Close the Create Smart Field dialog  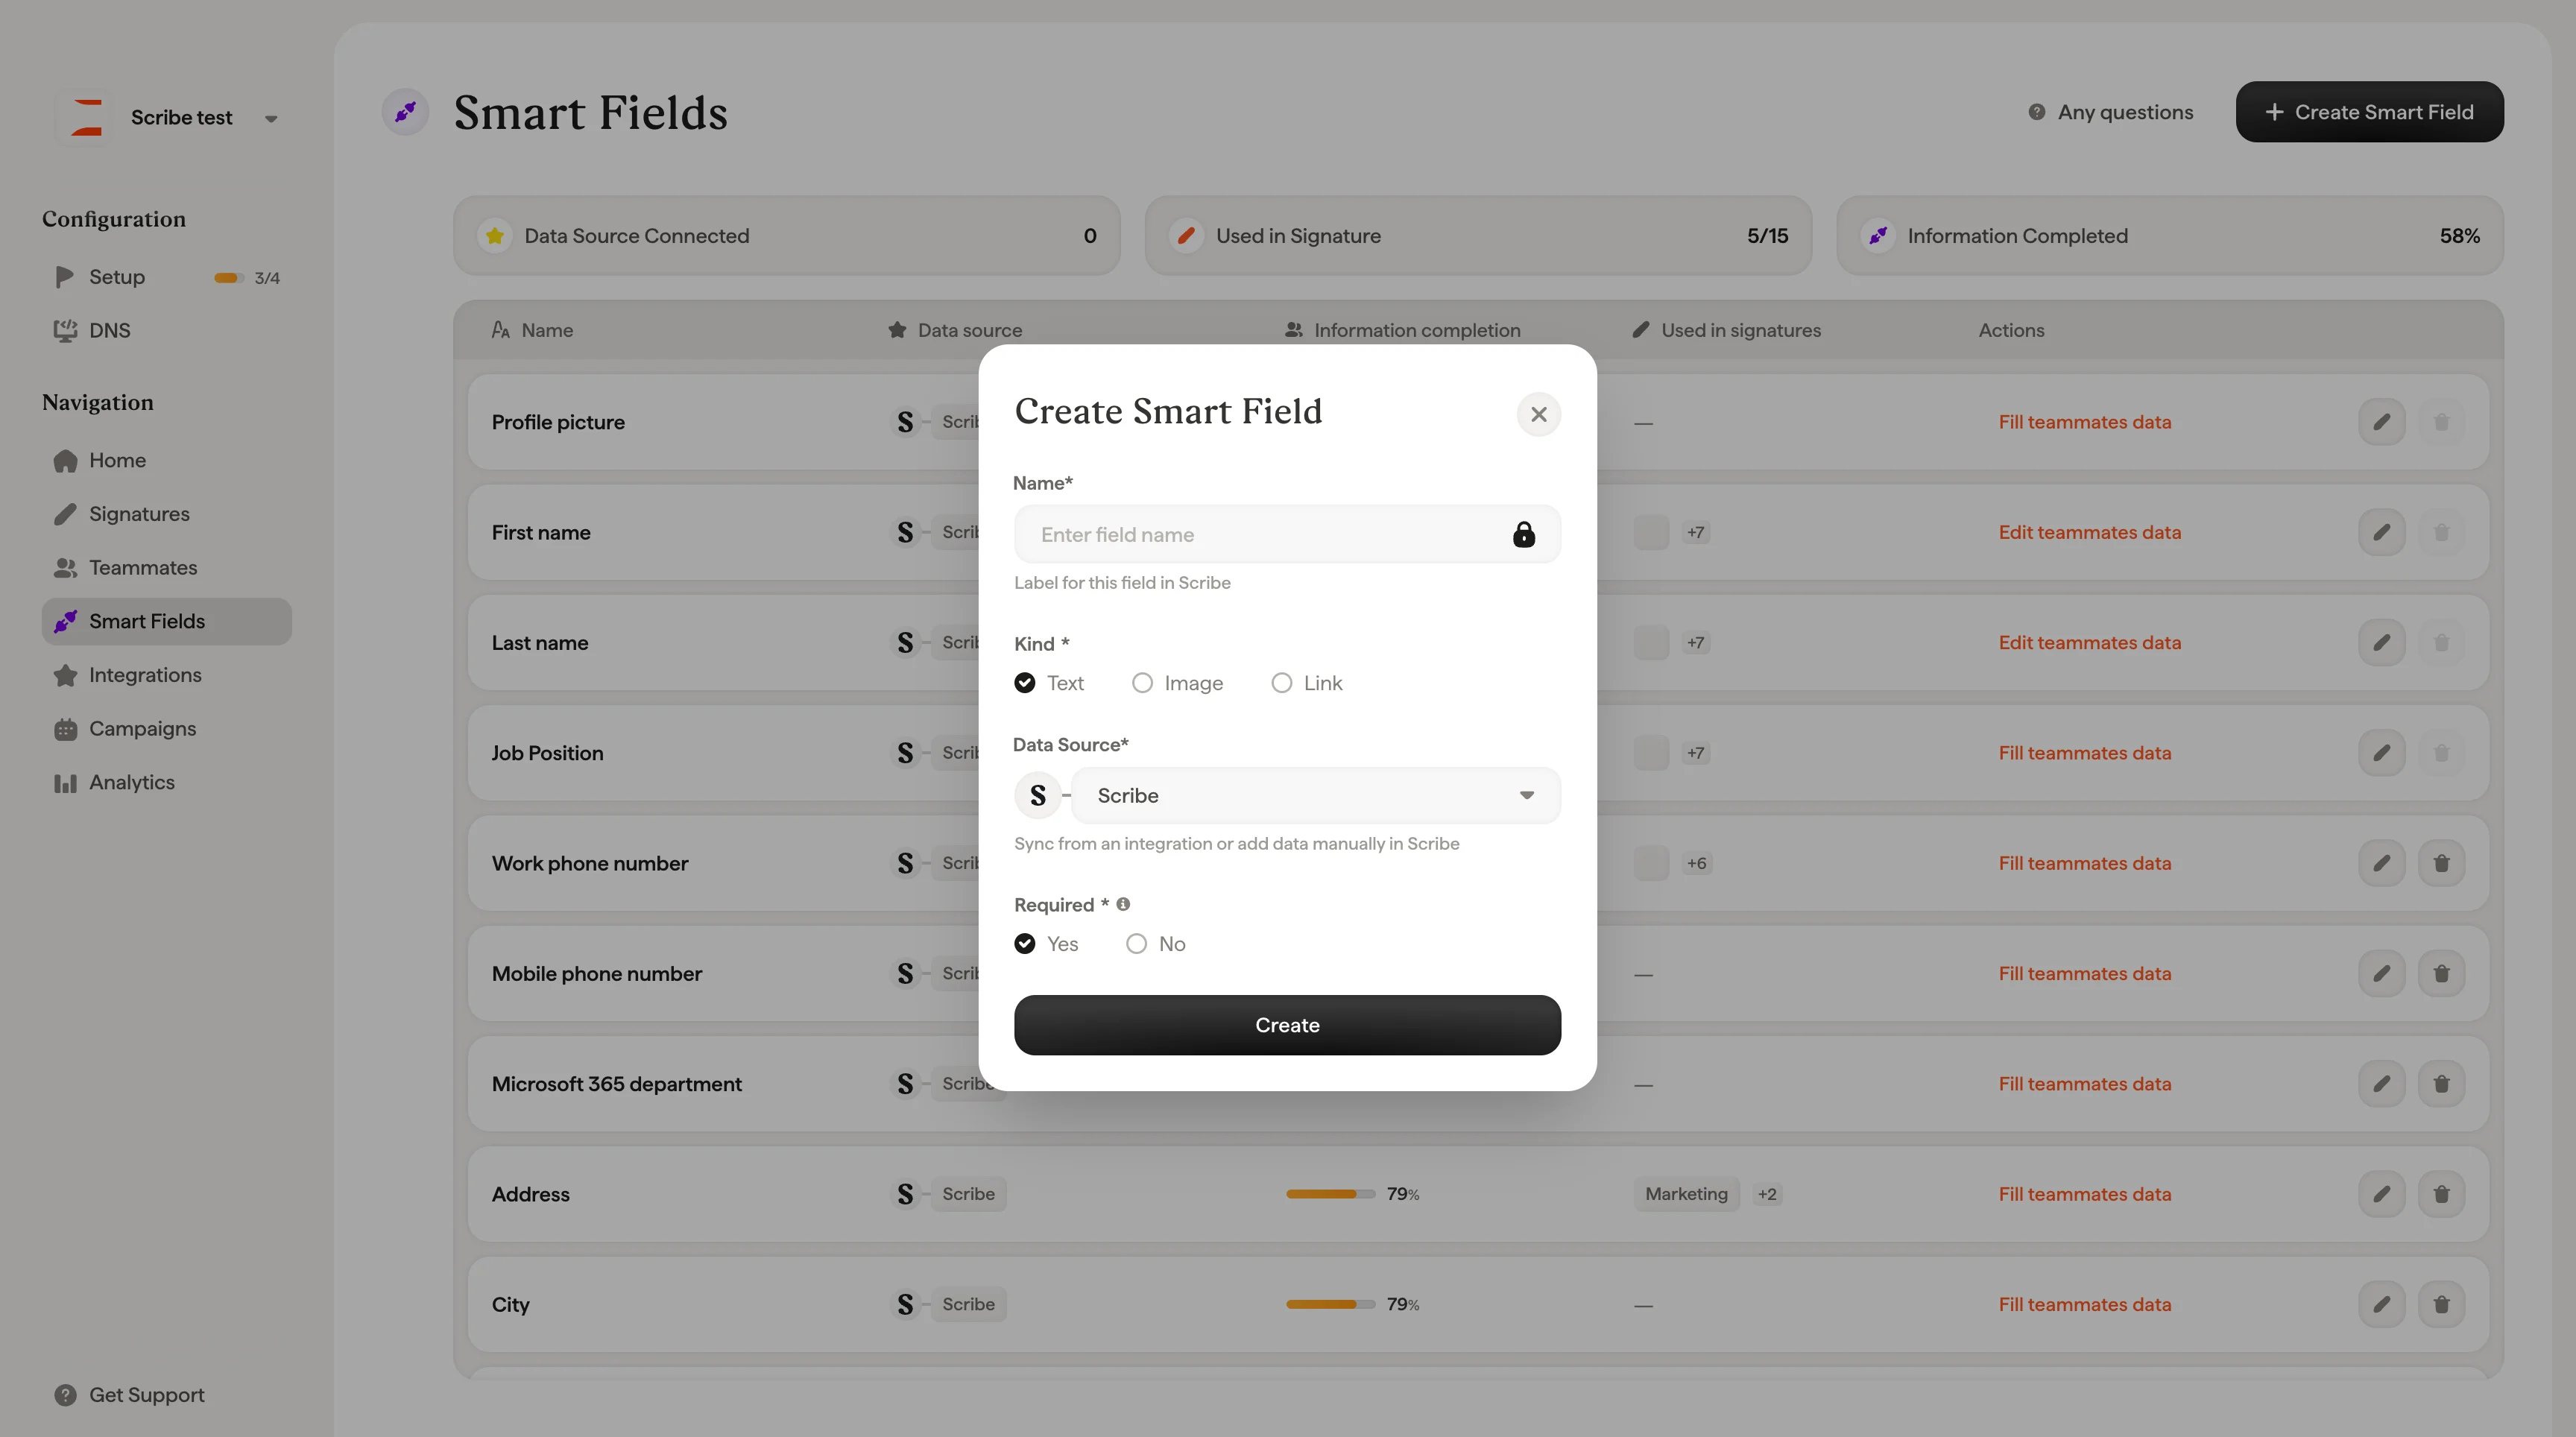click(x=1538, y=414)
